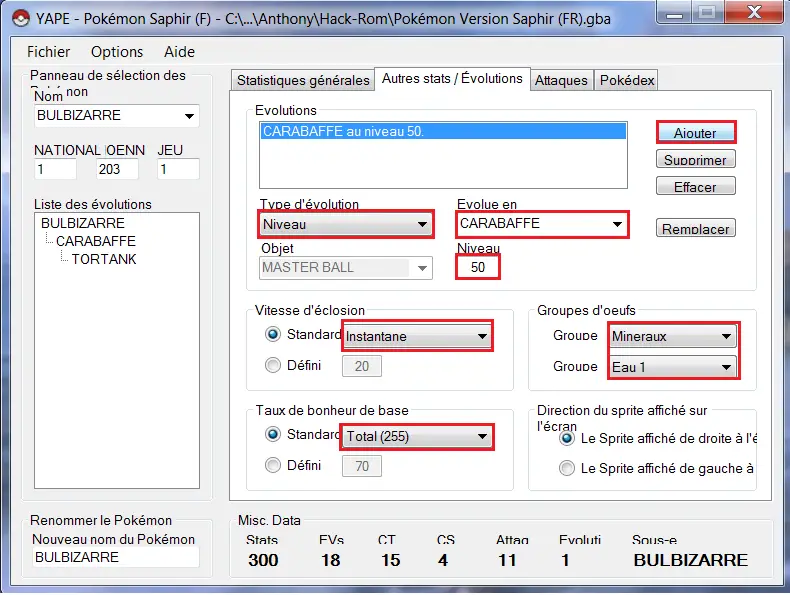The height and width of the screenshot is (595, 790).
Task: Open the Objet MASTER BALL dropdown
Action: tap(346, 268)
